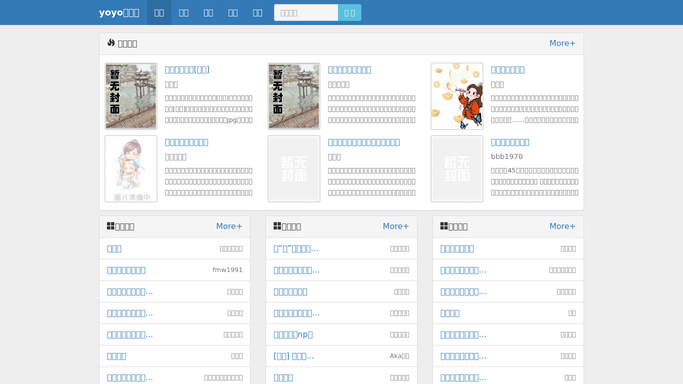The width and height of the screenshot is (683, 384).
Task: Focus the search input field in the header
Action: (x=306, y=13)
